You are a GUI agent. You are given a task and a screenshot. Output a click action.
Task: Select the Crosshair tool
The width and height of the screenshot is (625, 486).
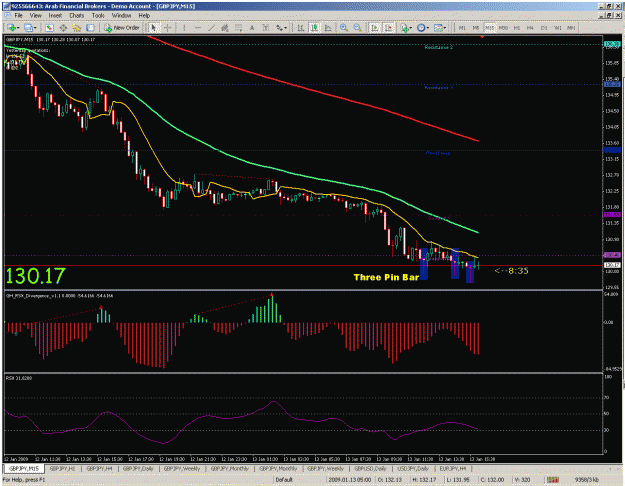pyautogui.click(x=168, y=28)
